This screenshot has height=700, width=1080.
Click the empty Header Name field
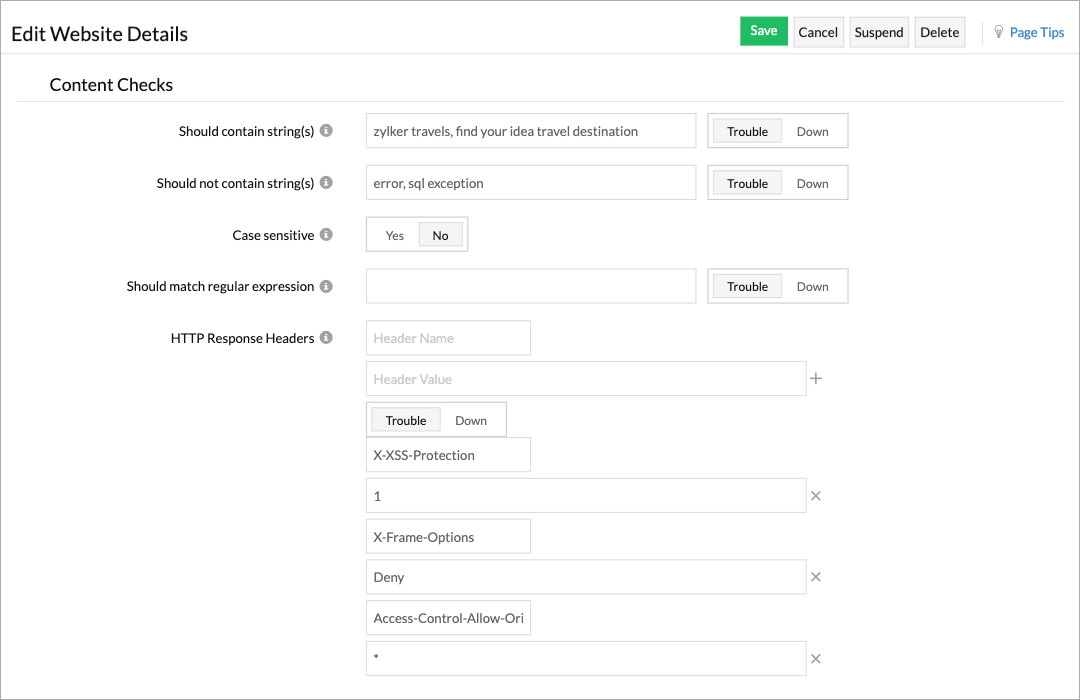448,337
